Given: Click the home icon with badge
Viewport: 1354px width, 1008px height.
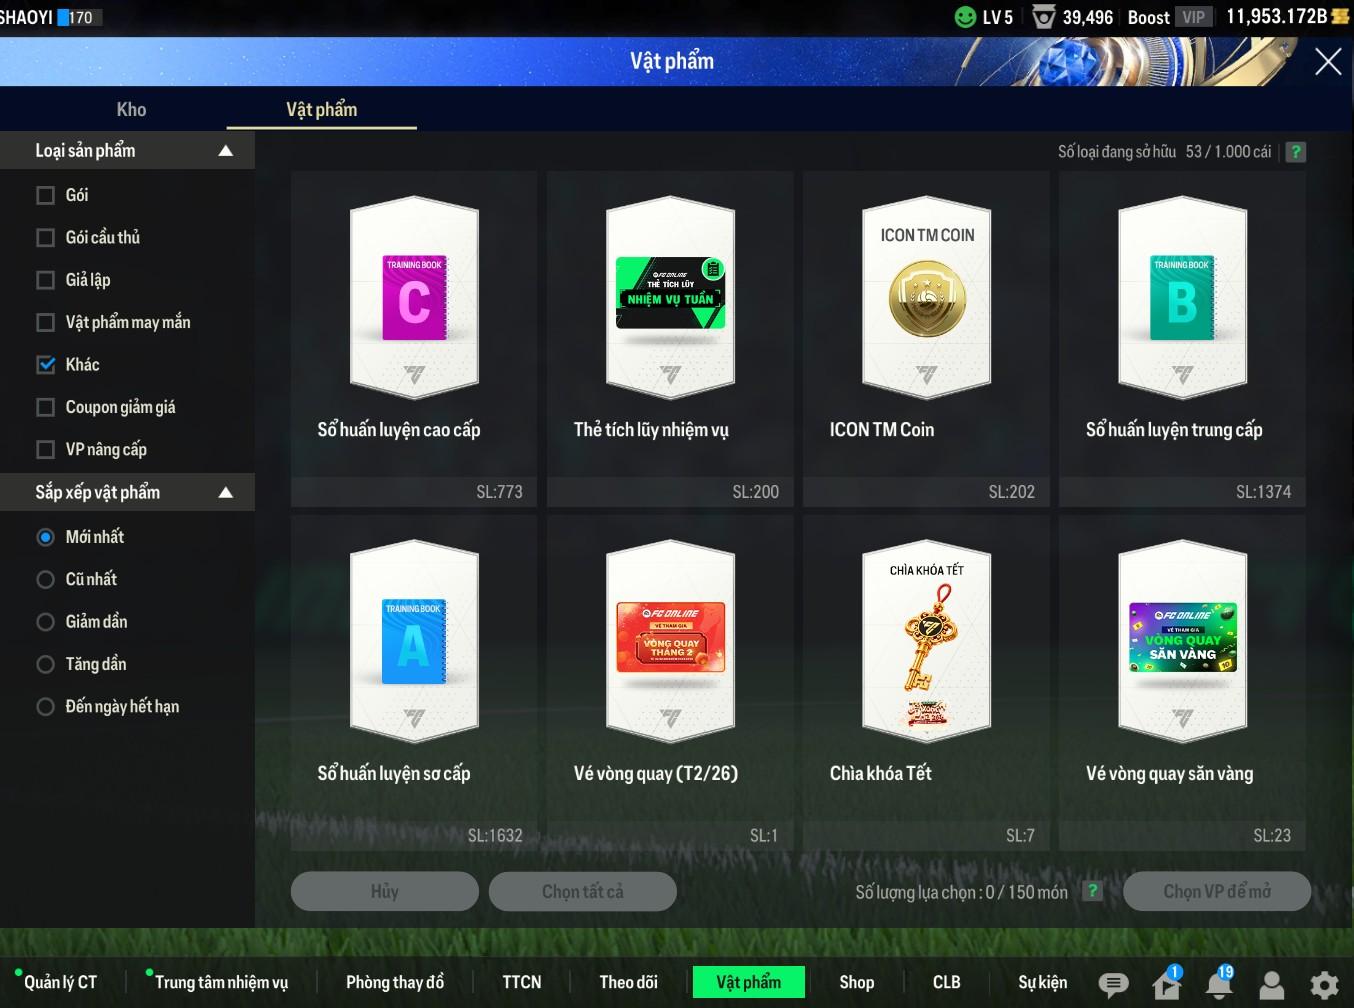Looking at the screenshot, I should coord(1166,984).
